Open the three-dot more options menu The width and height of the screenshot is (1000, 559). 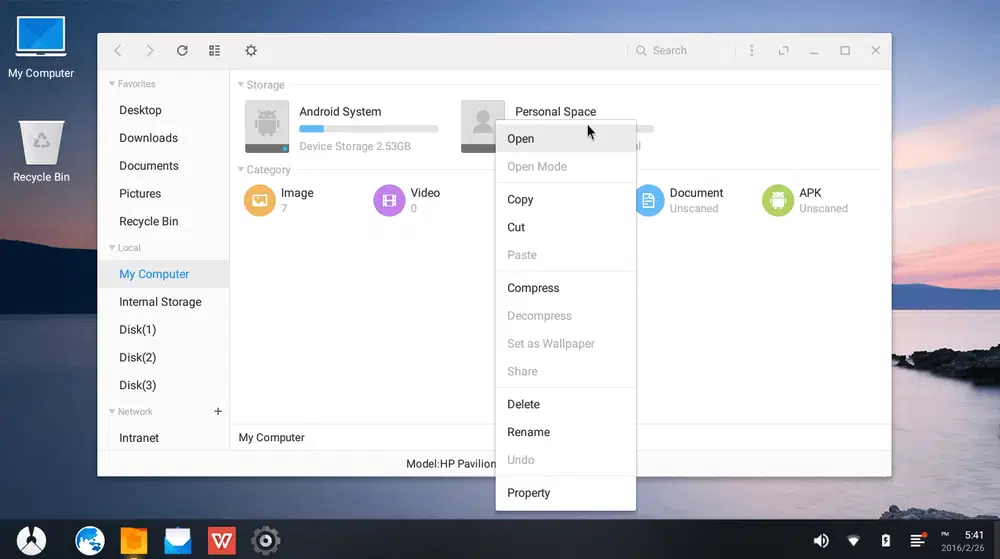tap(751, 50)
